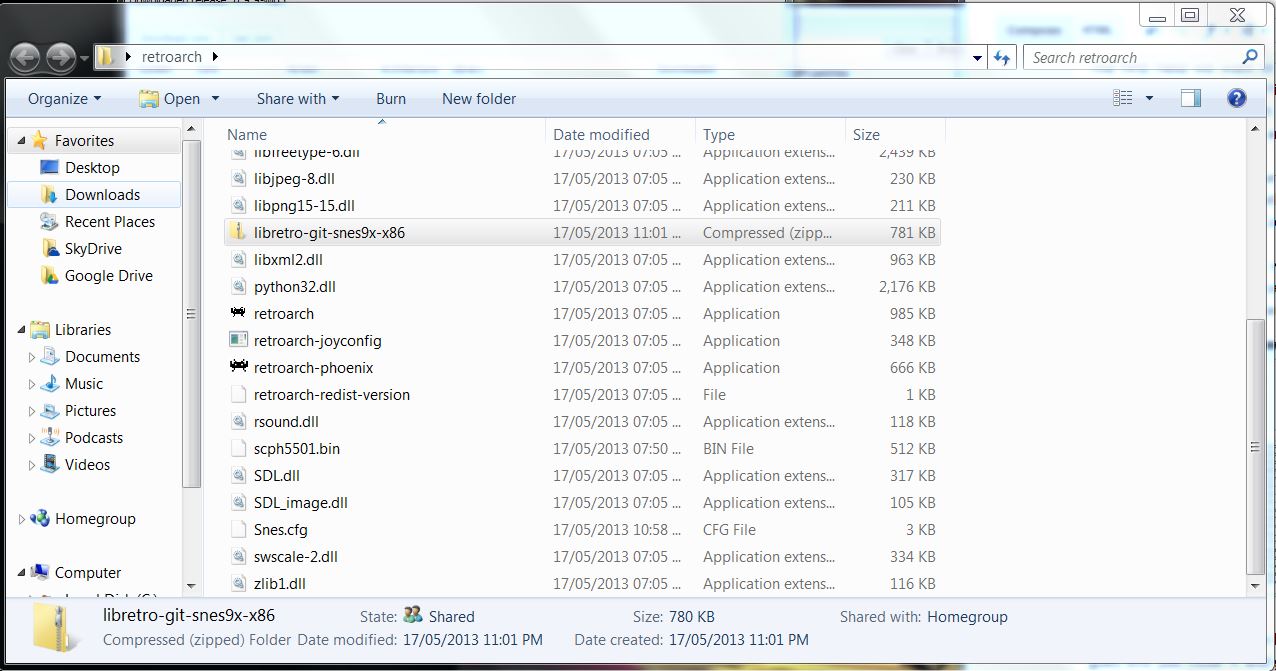Expand the Pictures library
Image resolution: width=1276 pixels, height=671 pixels.
pyautogui.click(x=31, y=411)
